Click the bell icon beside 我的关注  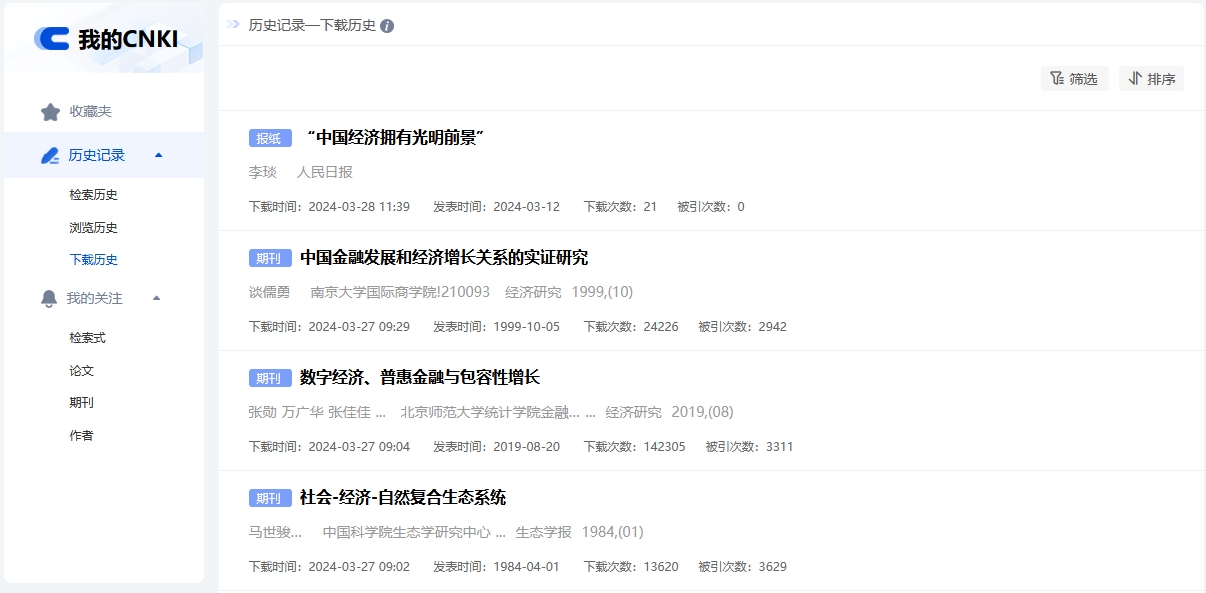click(x=49, y=298)
